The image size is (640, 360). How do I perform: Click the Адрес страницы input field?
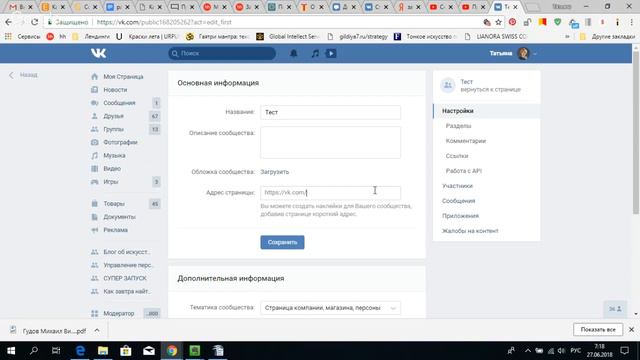coord(331,193)
